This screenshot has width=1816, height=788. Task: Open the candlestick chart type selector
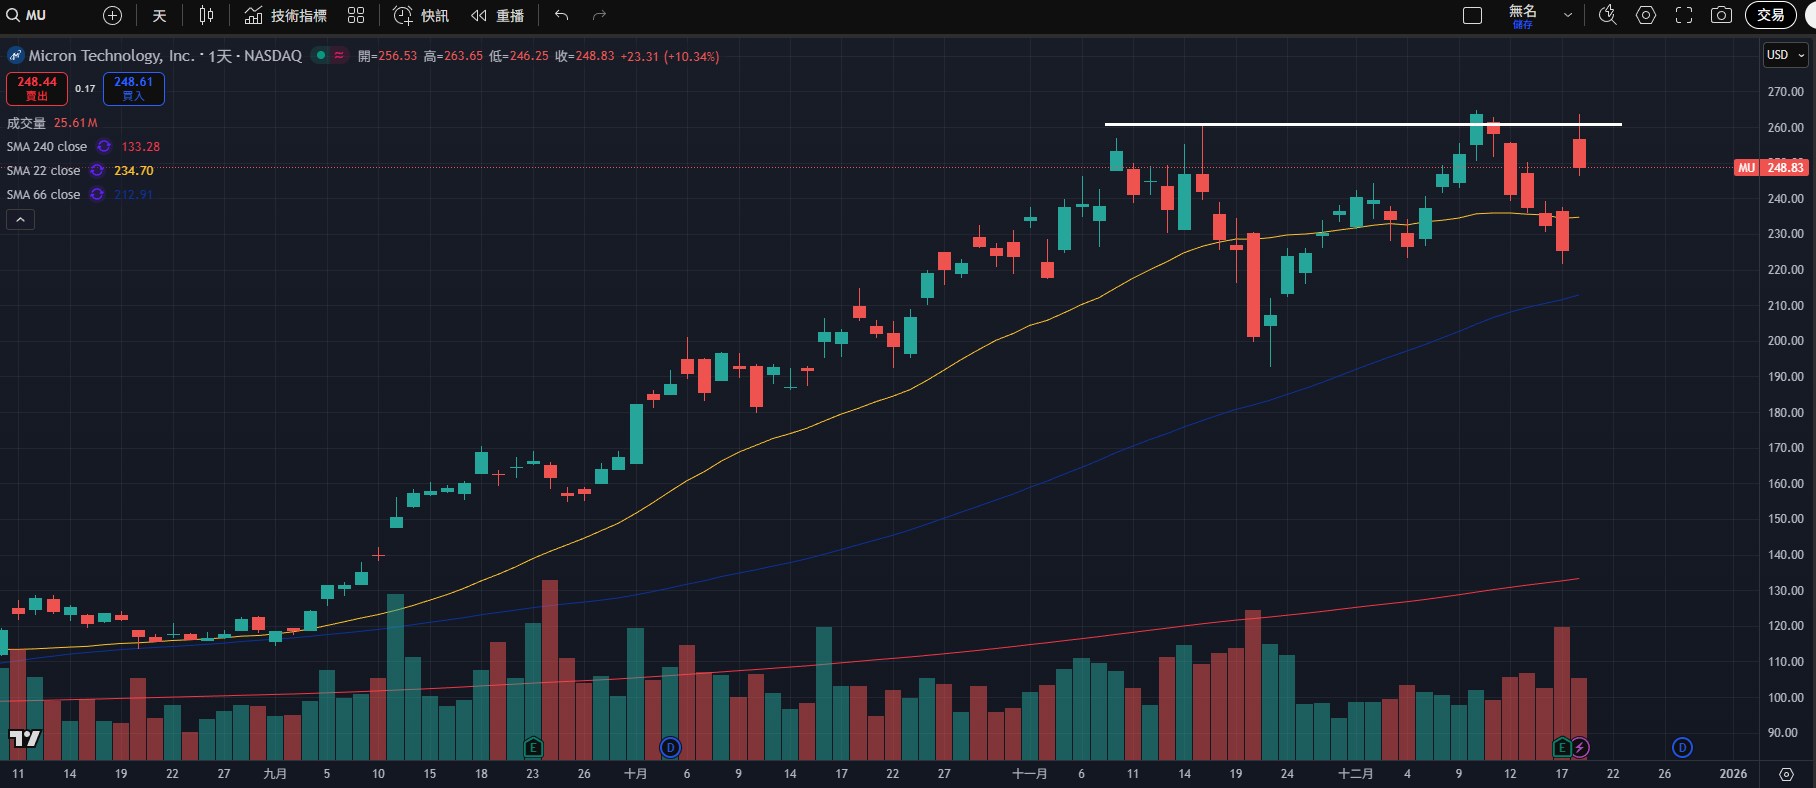tap(206, 15)
